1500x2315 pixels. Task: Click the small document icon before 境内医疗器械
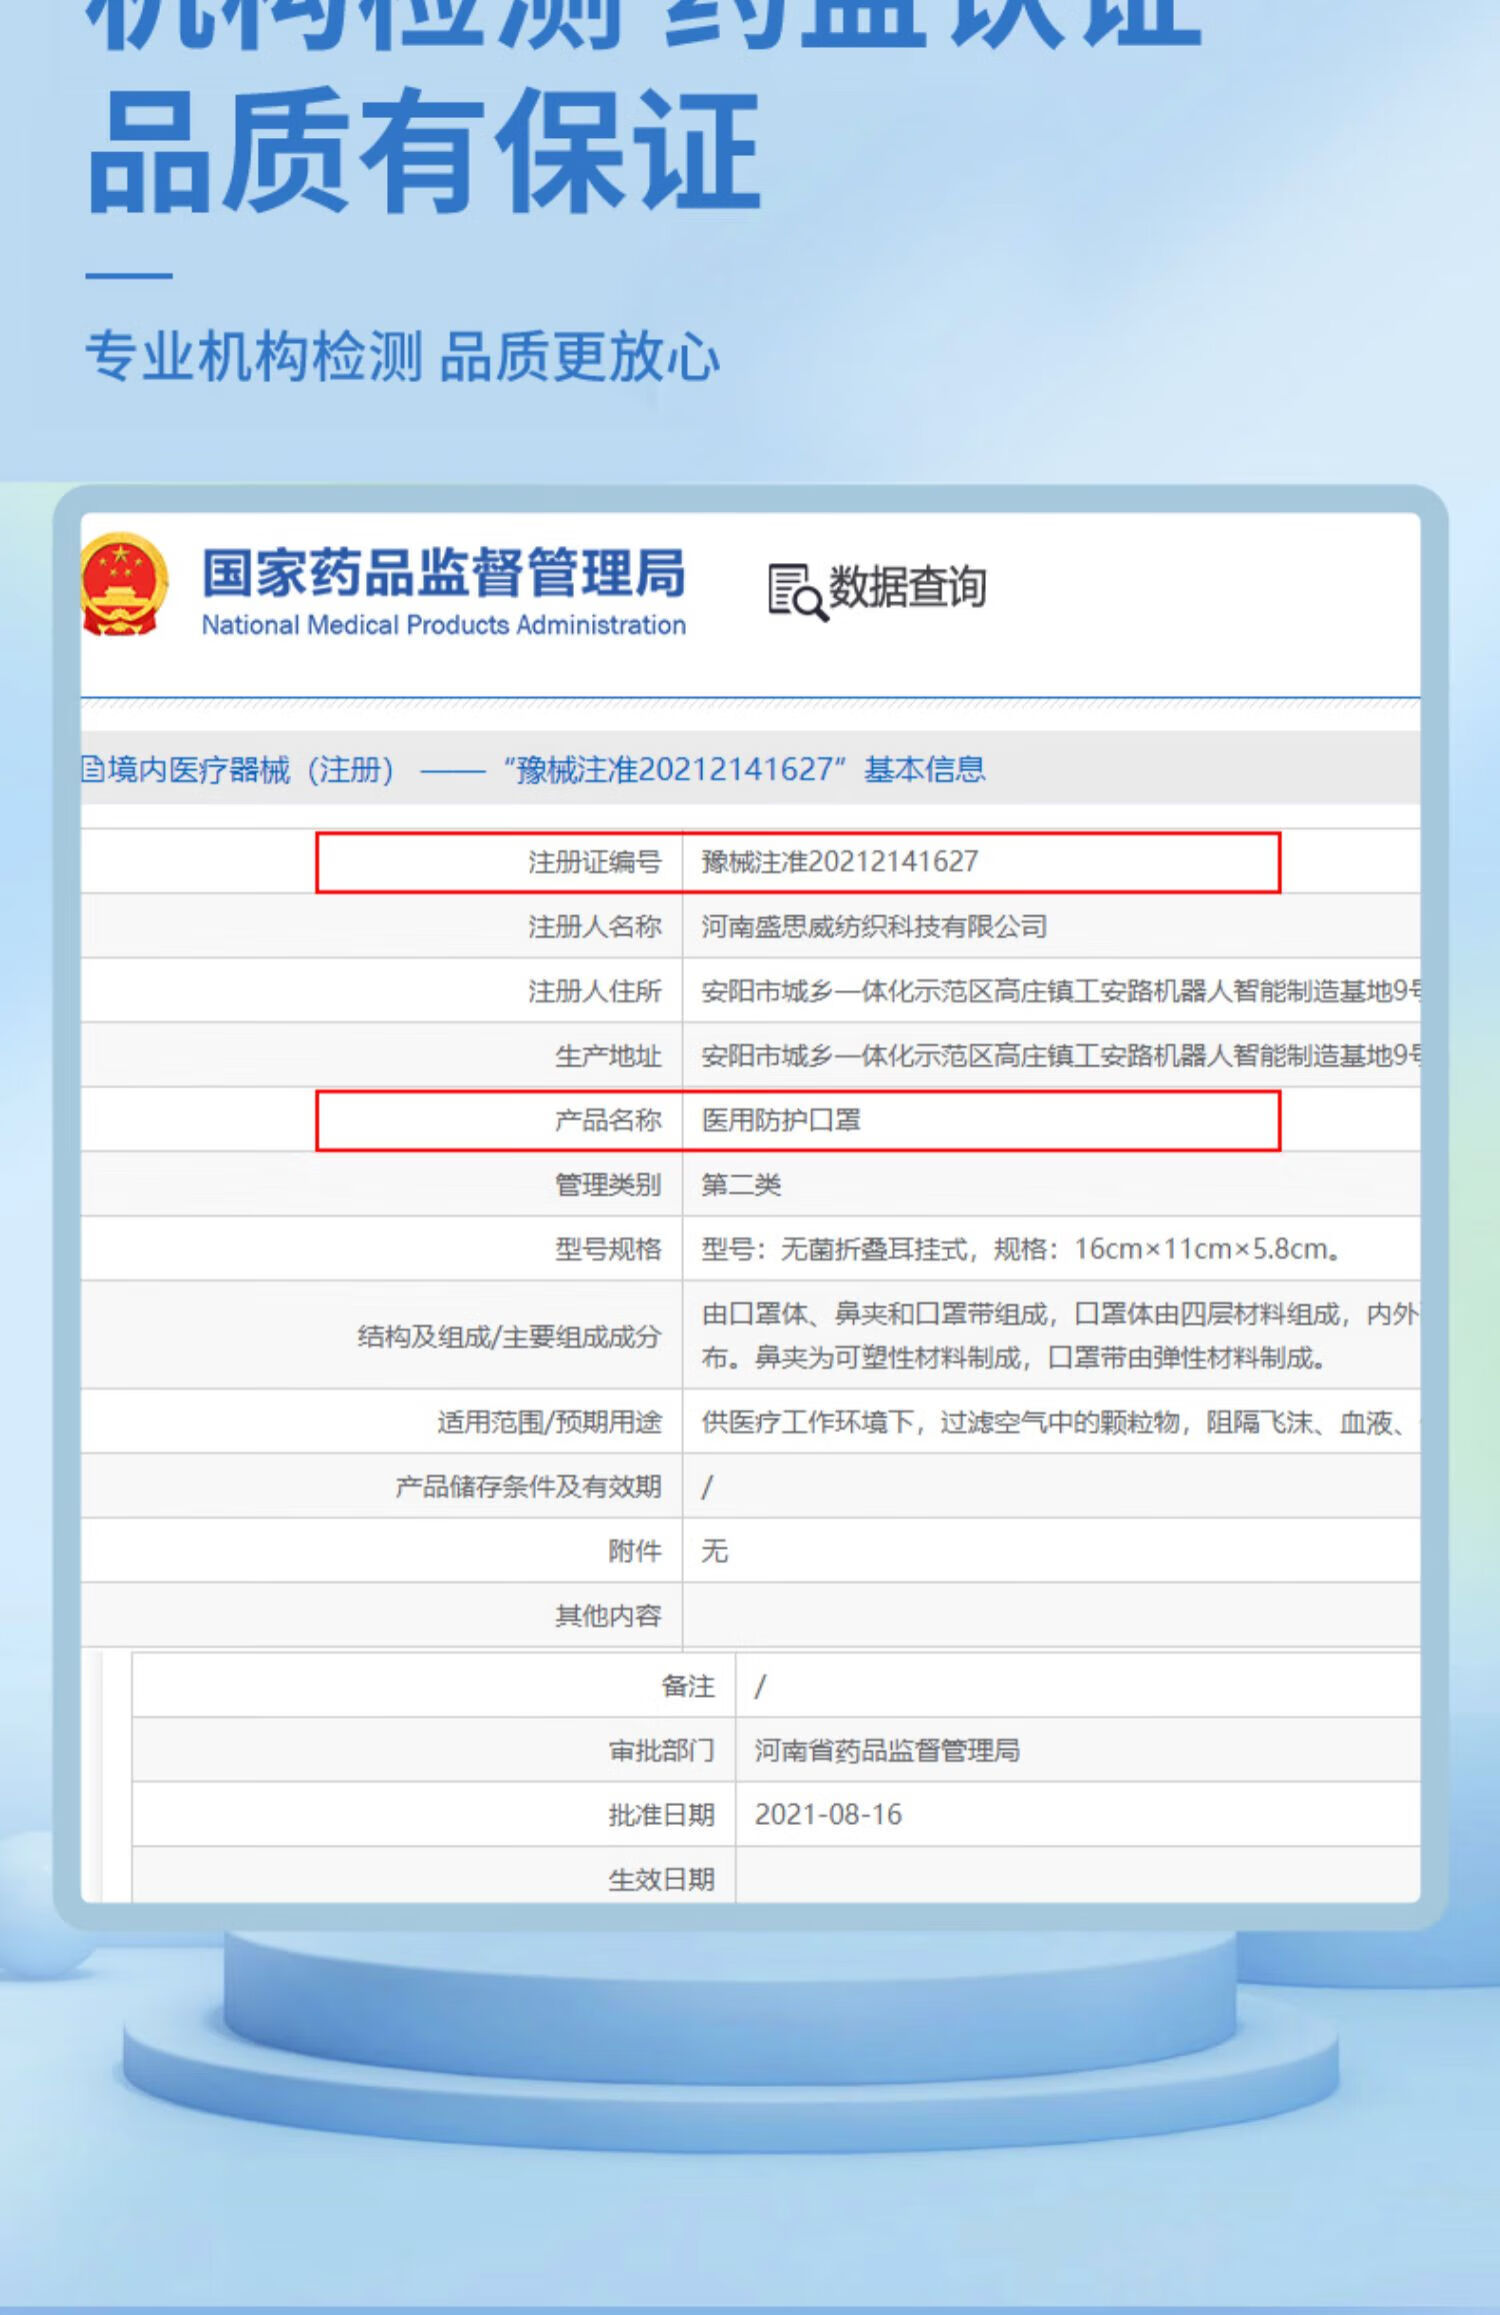92,769
